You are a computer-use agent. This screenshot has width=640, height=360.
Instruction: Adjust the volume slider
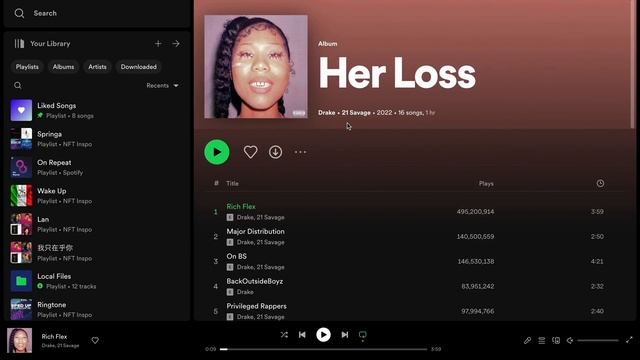click(598, 340)
